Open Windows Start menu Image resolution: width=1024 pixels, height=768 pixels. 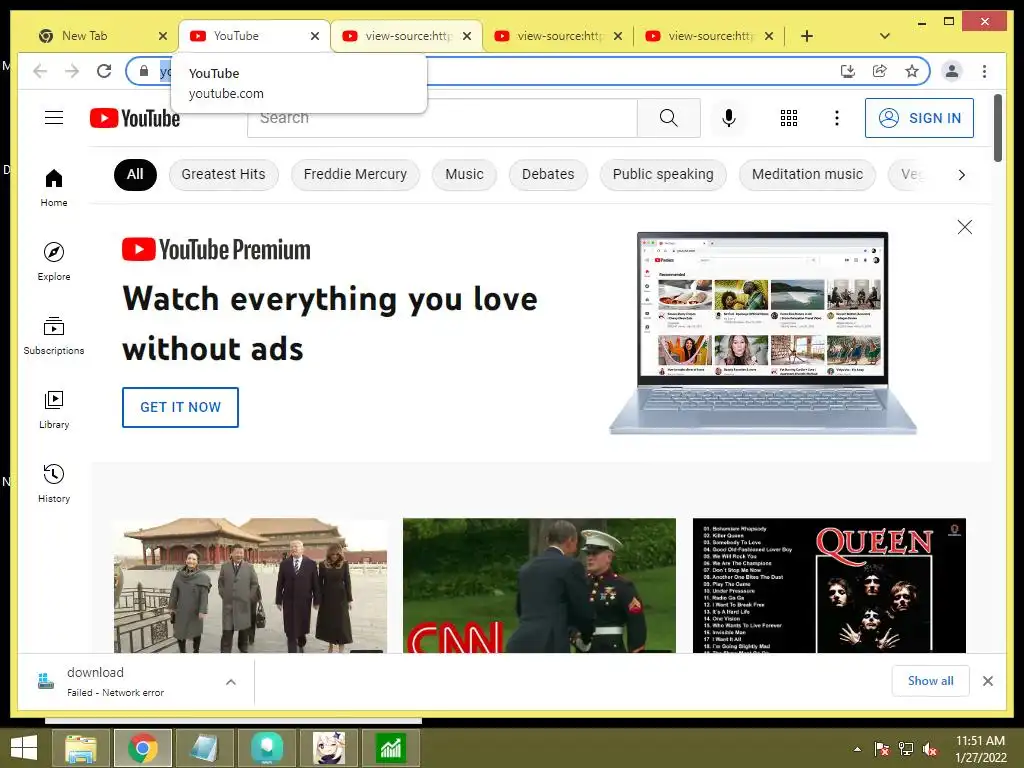(24, 748)
